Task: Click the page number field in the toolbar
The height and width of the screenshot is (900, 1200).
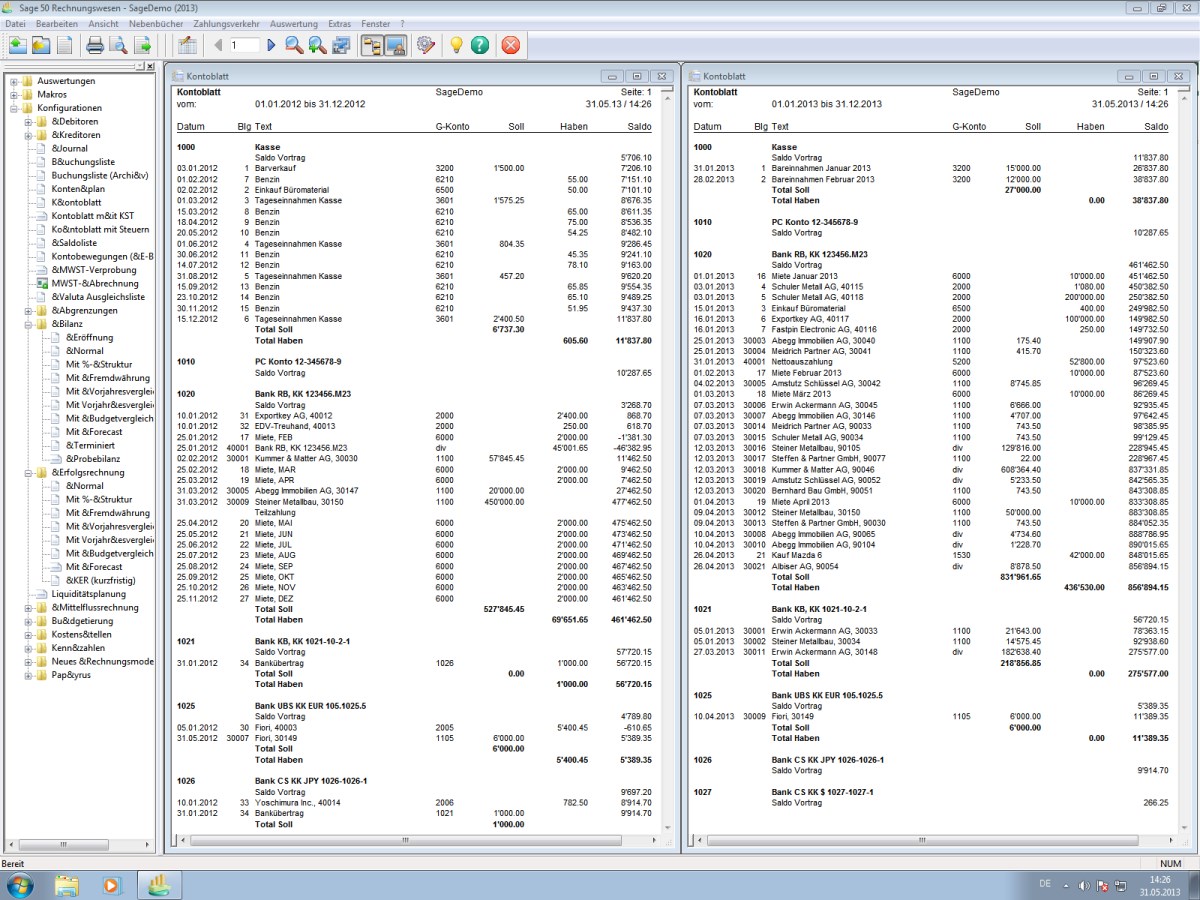Action: (x=244, y=45)
